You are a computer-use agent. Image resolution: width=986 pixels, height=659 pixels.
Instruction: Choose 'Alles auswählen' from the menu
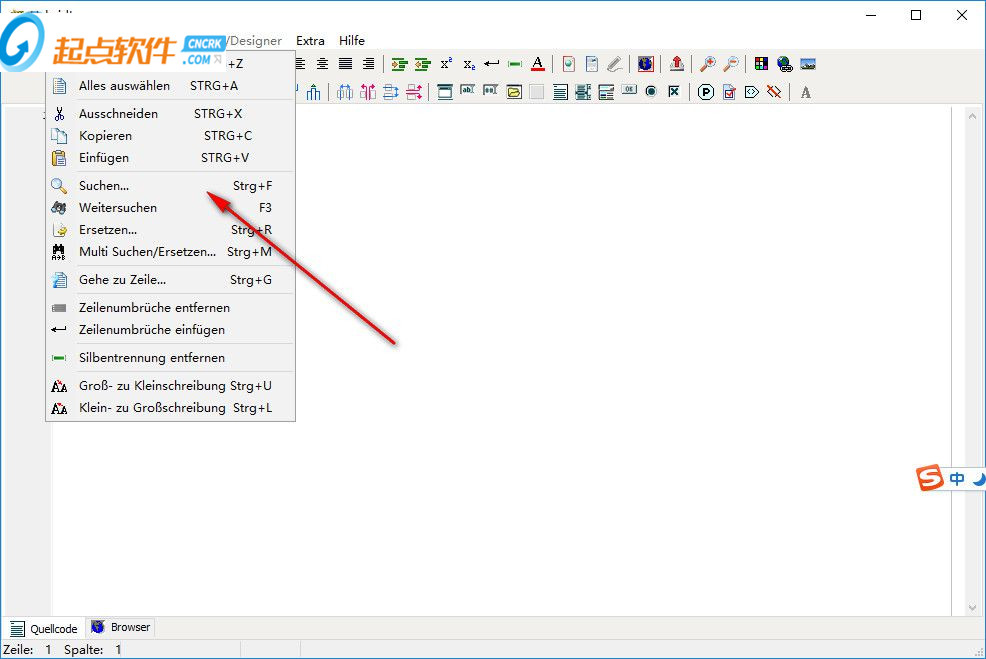[170, 86]
